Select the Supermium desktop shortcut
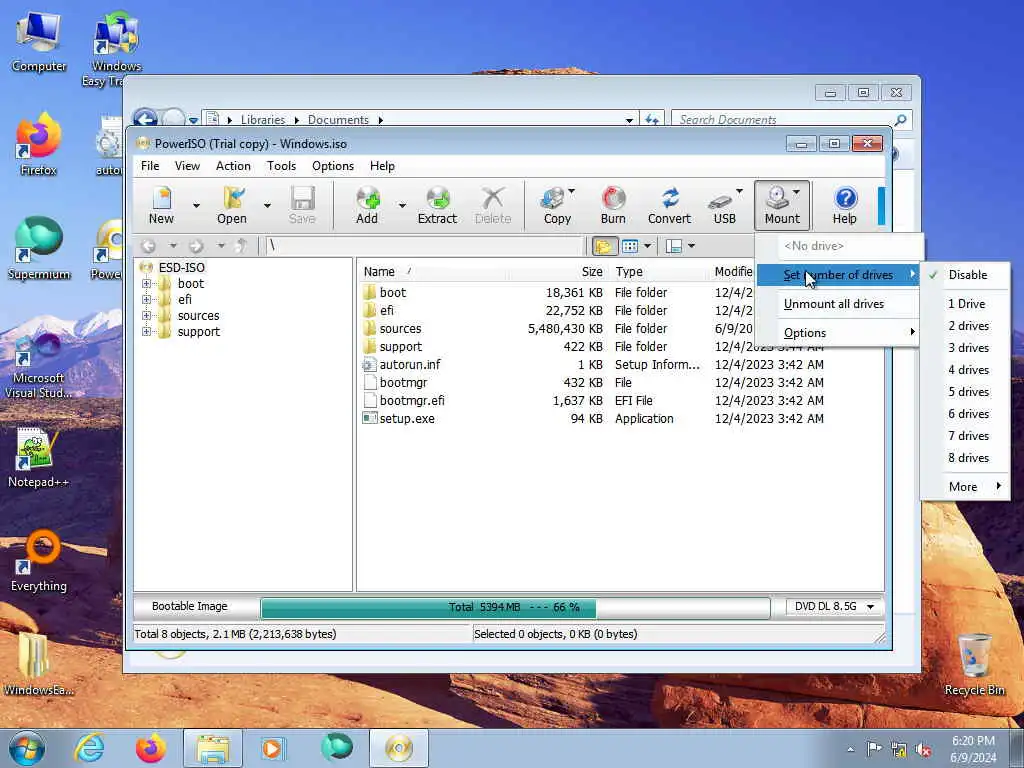 coord(39,248)
